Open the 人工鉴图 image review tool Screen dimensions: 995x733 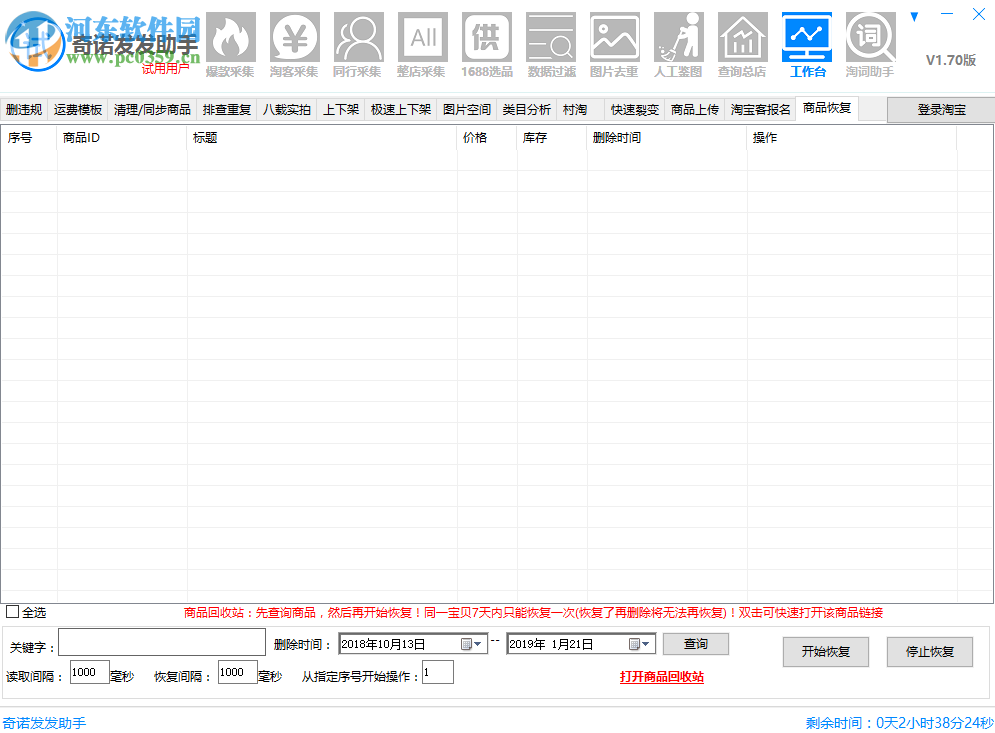(679, 40)
